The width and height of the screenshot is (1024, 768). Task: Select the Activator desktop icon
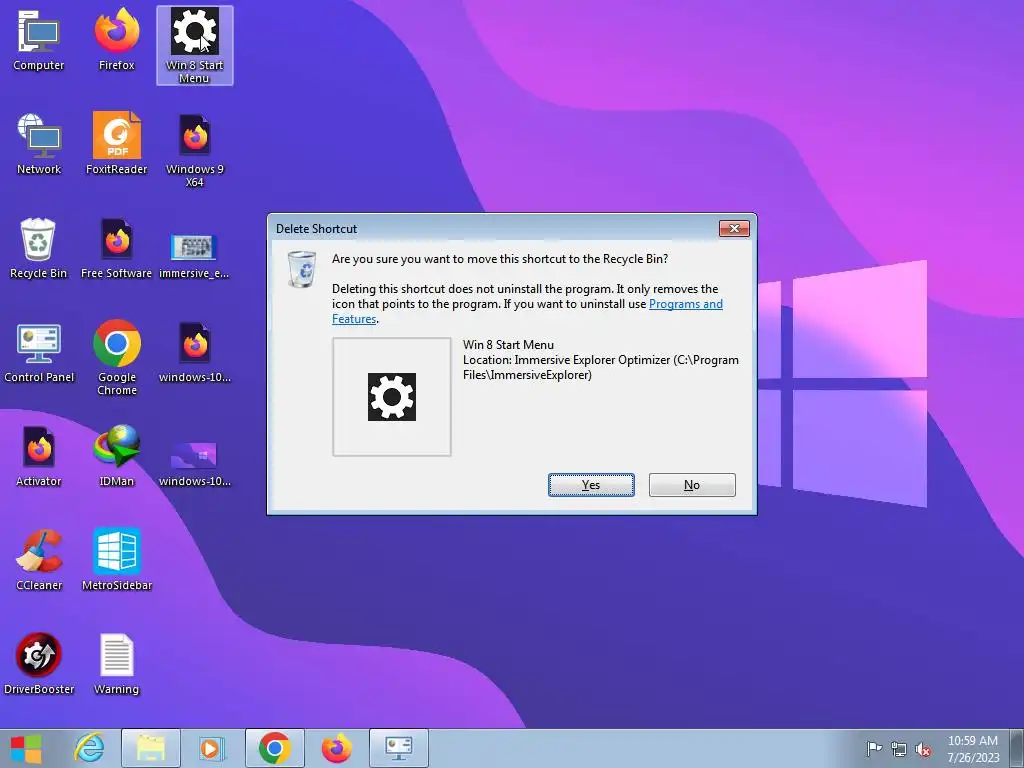point(39,456)
